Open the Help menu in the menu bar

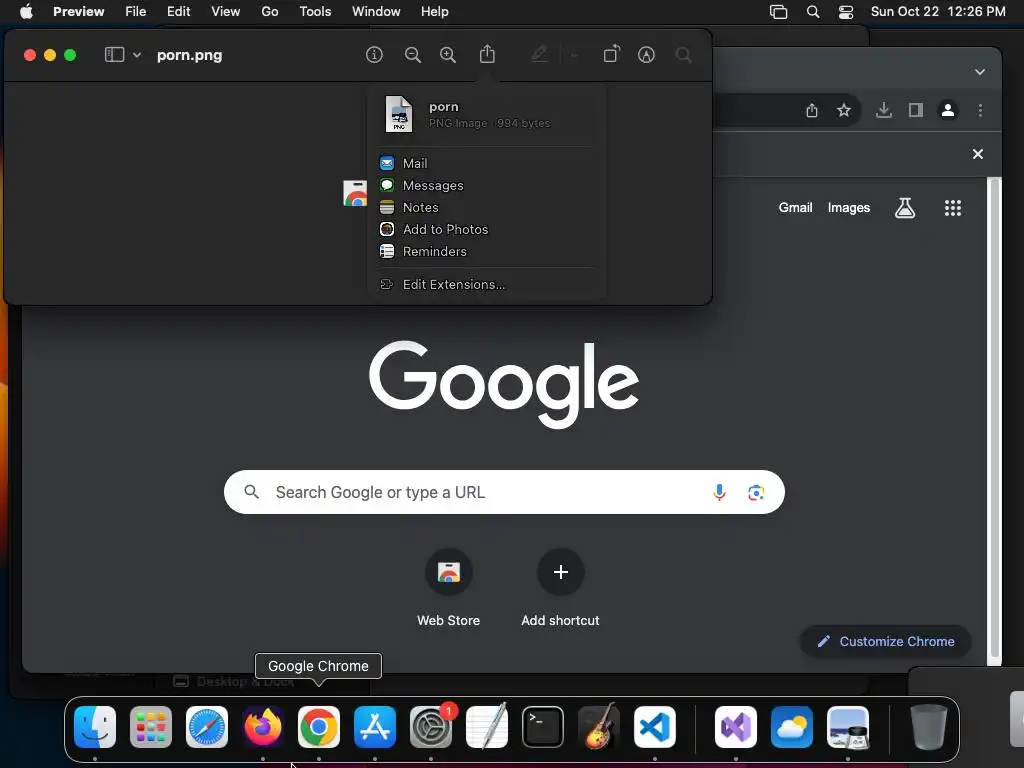coord(434,12)
